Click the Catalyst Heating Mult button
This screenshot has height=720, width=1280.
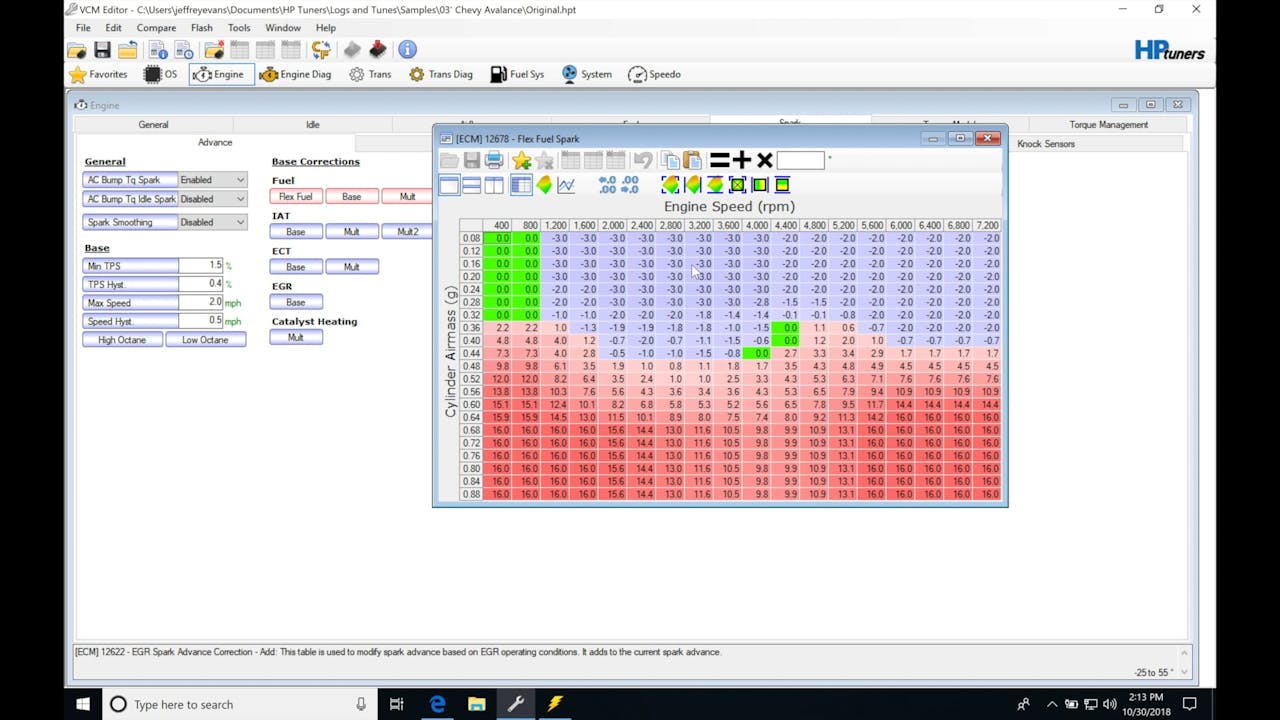click(x=296, y=338)
